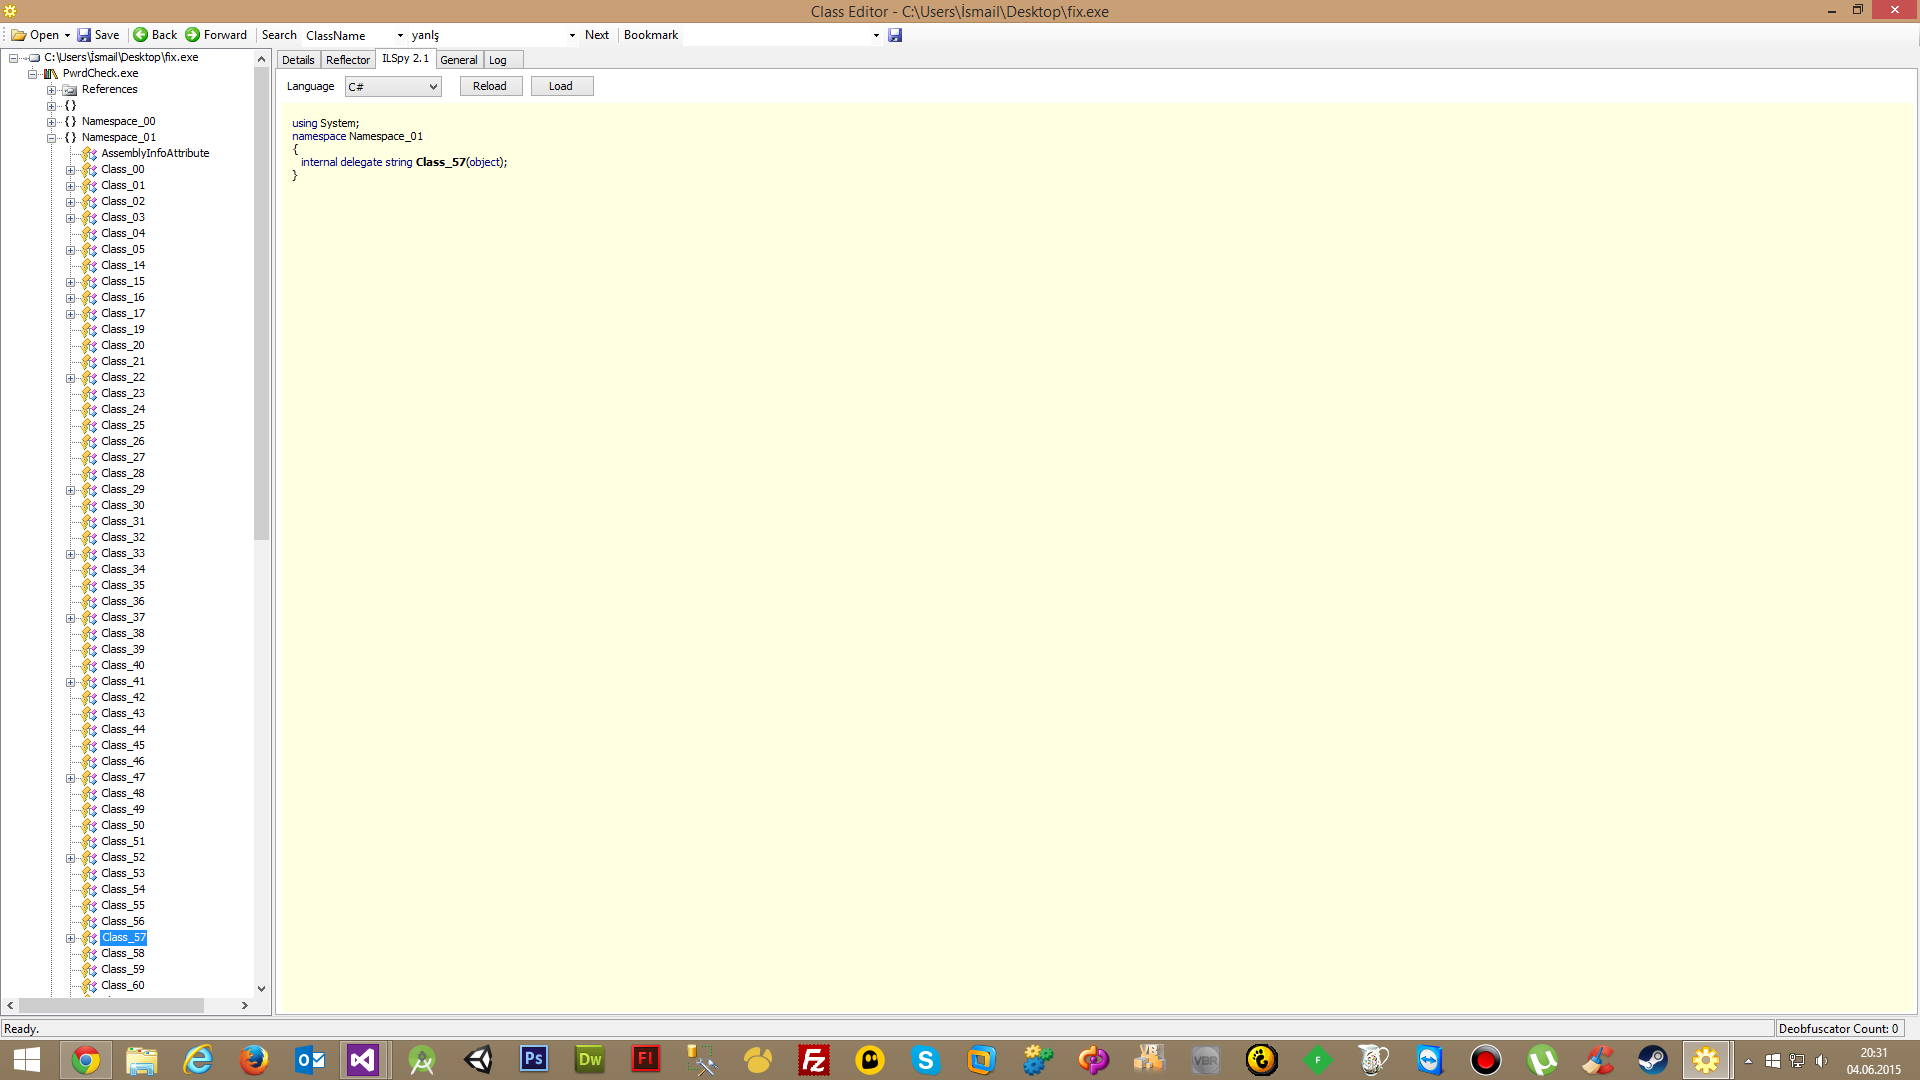Collapse the Namespace_01 tree node
Viewport: 1920px width, 1080px height.
point(52,138)
